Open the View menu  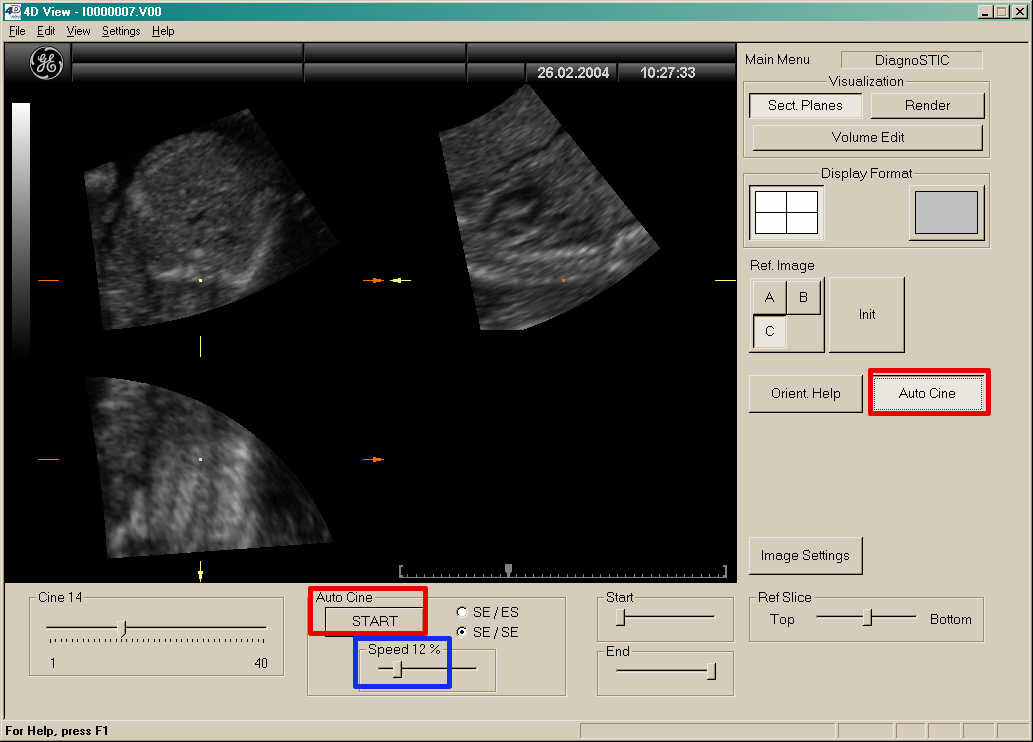click(78, 31)
